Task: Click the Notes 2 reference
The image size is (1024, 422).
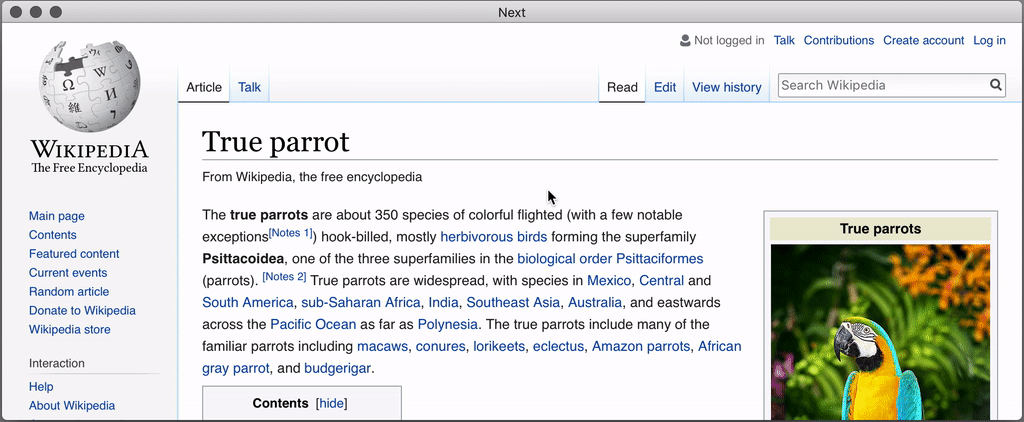Action: point(284,276)
